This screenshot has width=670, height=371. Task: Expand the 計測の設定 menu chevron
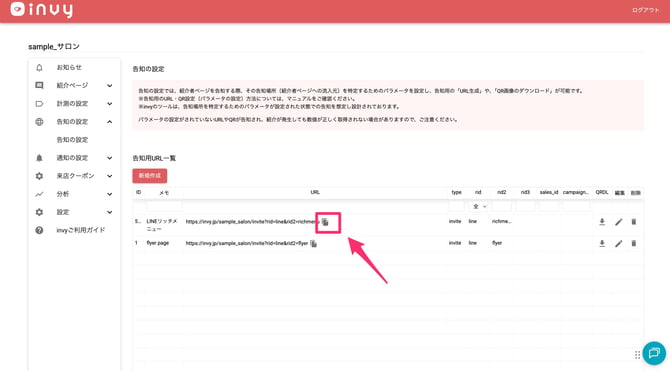(110, 103)
